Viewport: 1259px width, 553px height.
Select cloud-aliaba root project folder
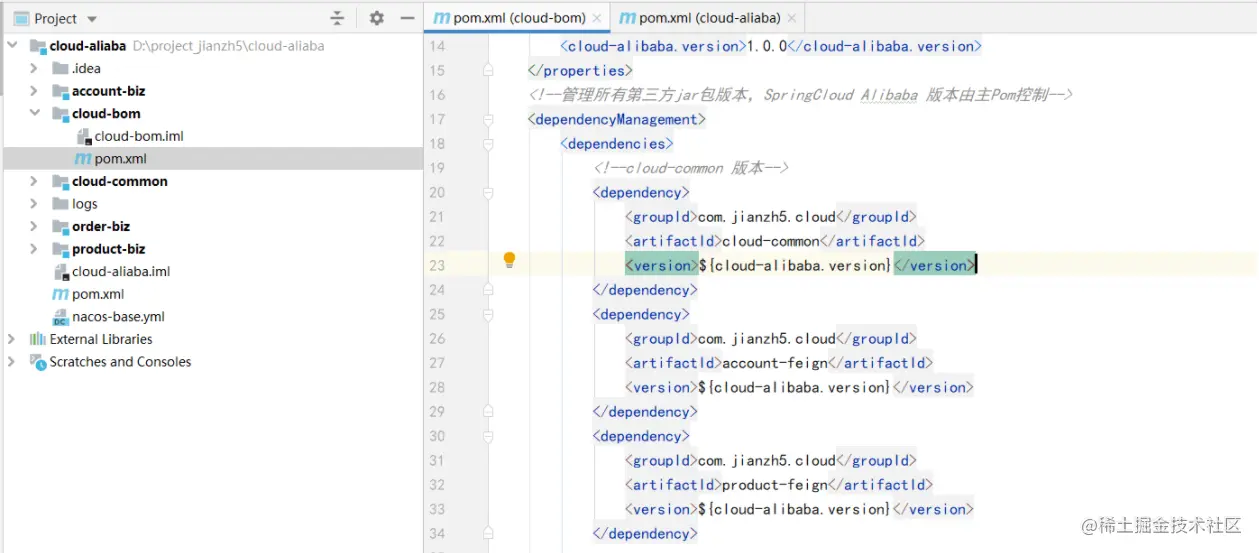(x=88, y=46)
